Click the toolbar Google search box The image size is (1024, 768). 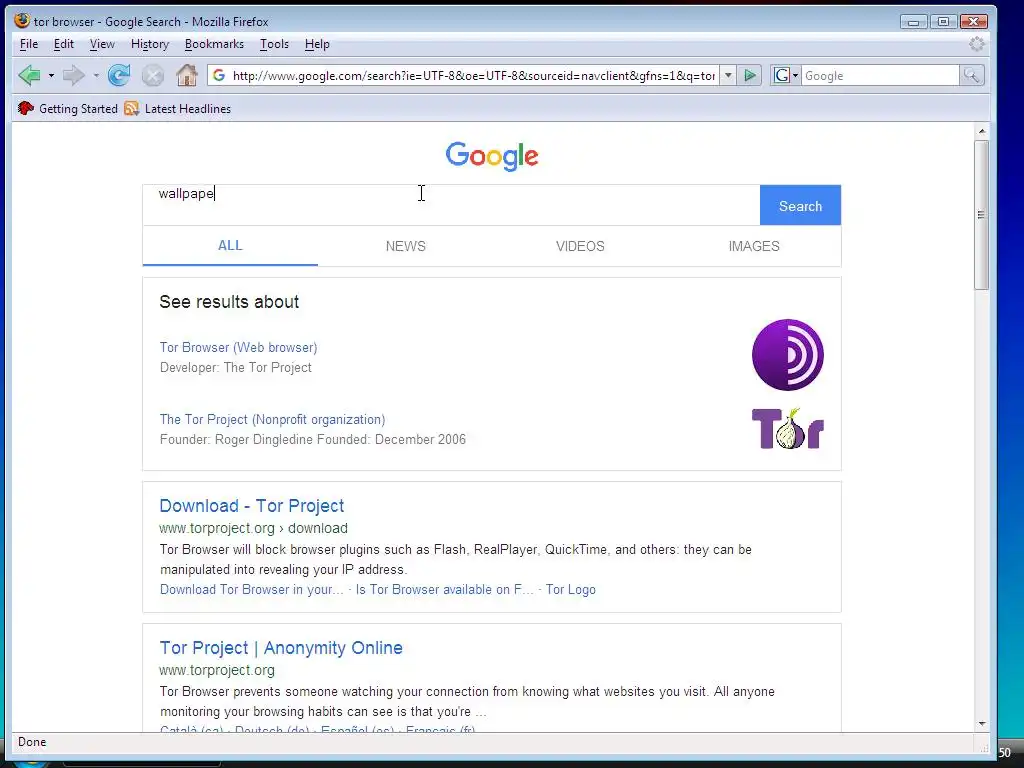coord(880,76)
